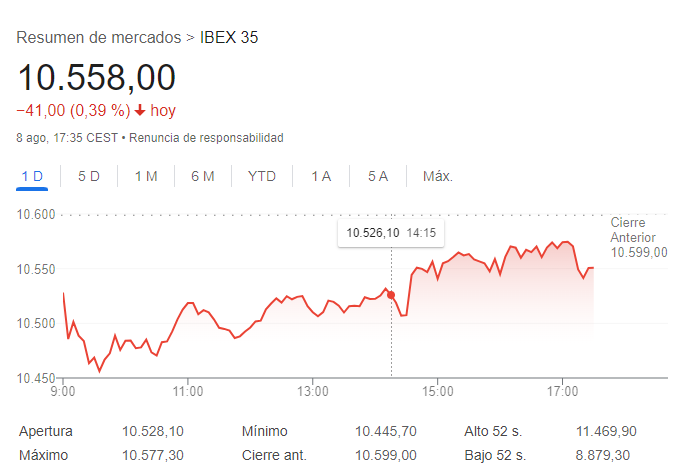This screenshot has height=472, width=695.
Task: Click the 10.526,10 14:15 chart tooltip
Action: click(393, 233)
